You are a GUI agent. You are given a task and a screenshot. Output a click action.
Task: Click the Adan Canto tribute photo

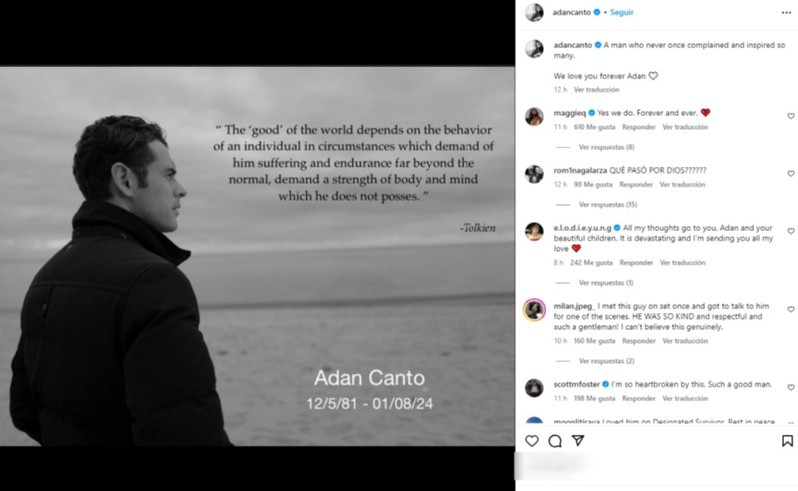point(257,256)
